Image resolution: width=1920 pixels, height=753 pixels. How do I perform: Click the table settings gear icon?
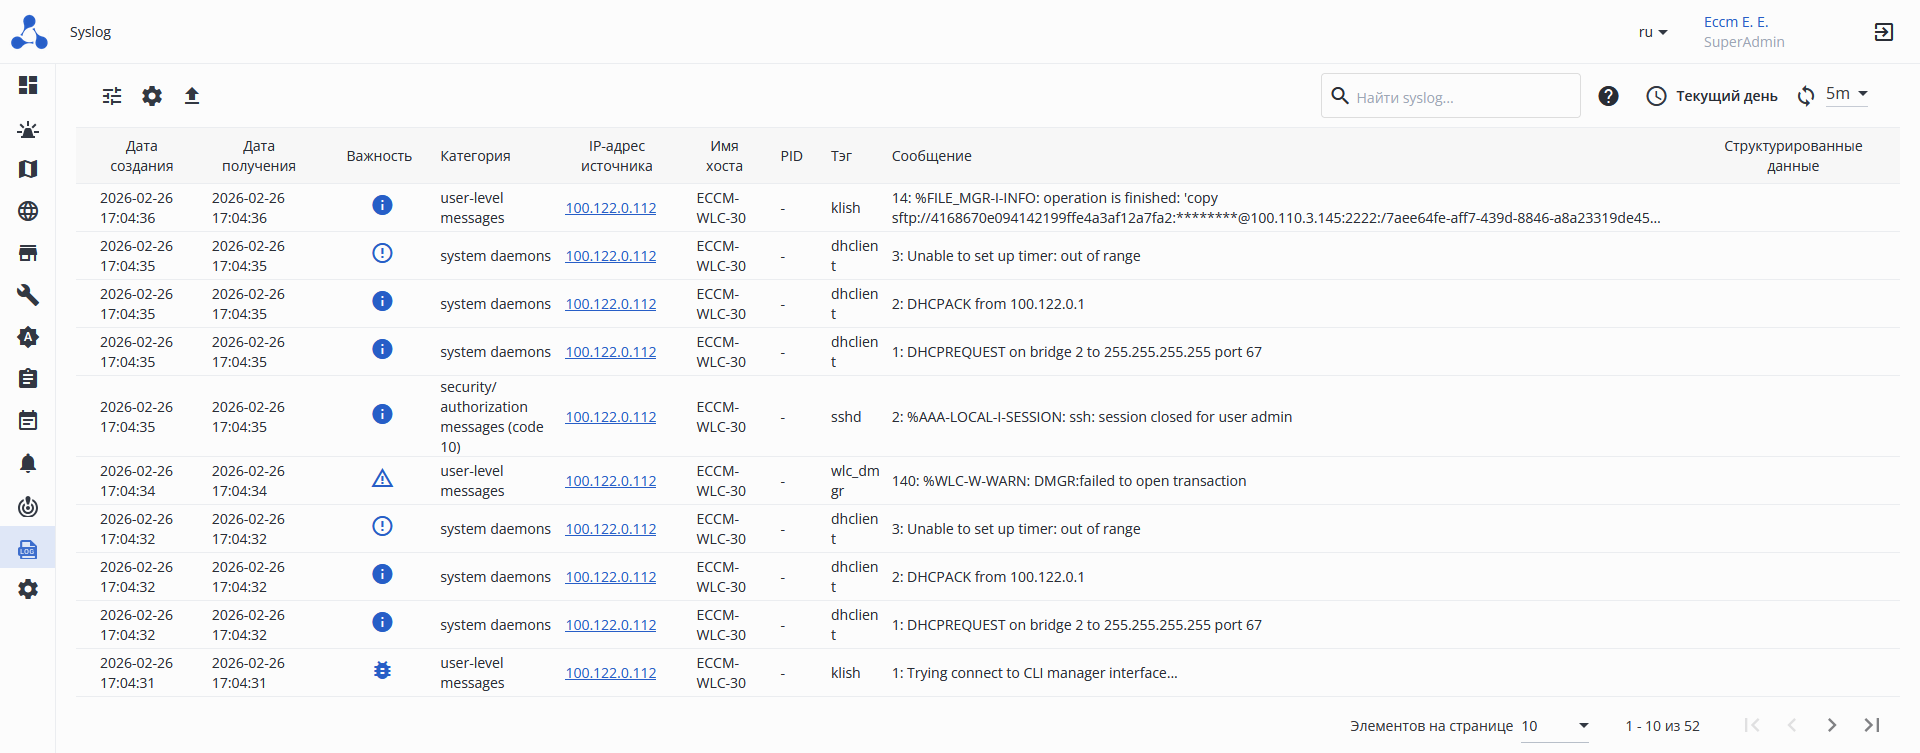[x=152, y=96]
